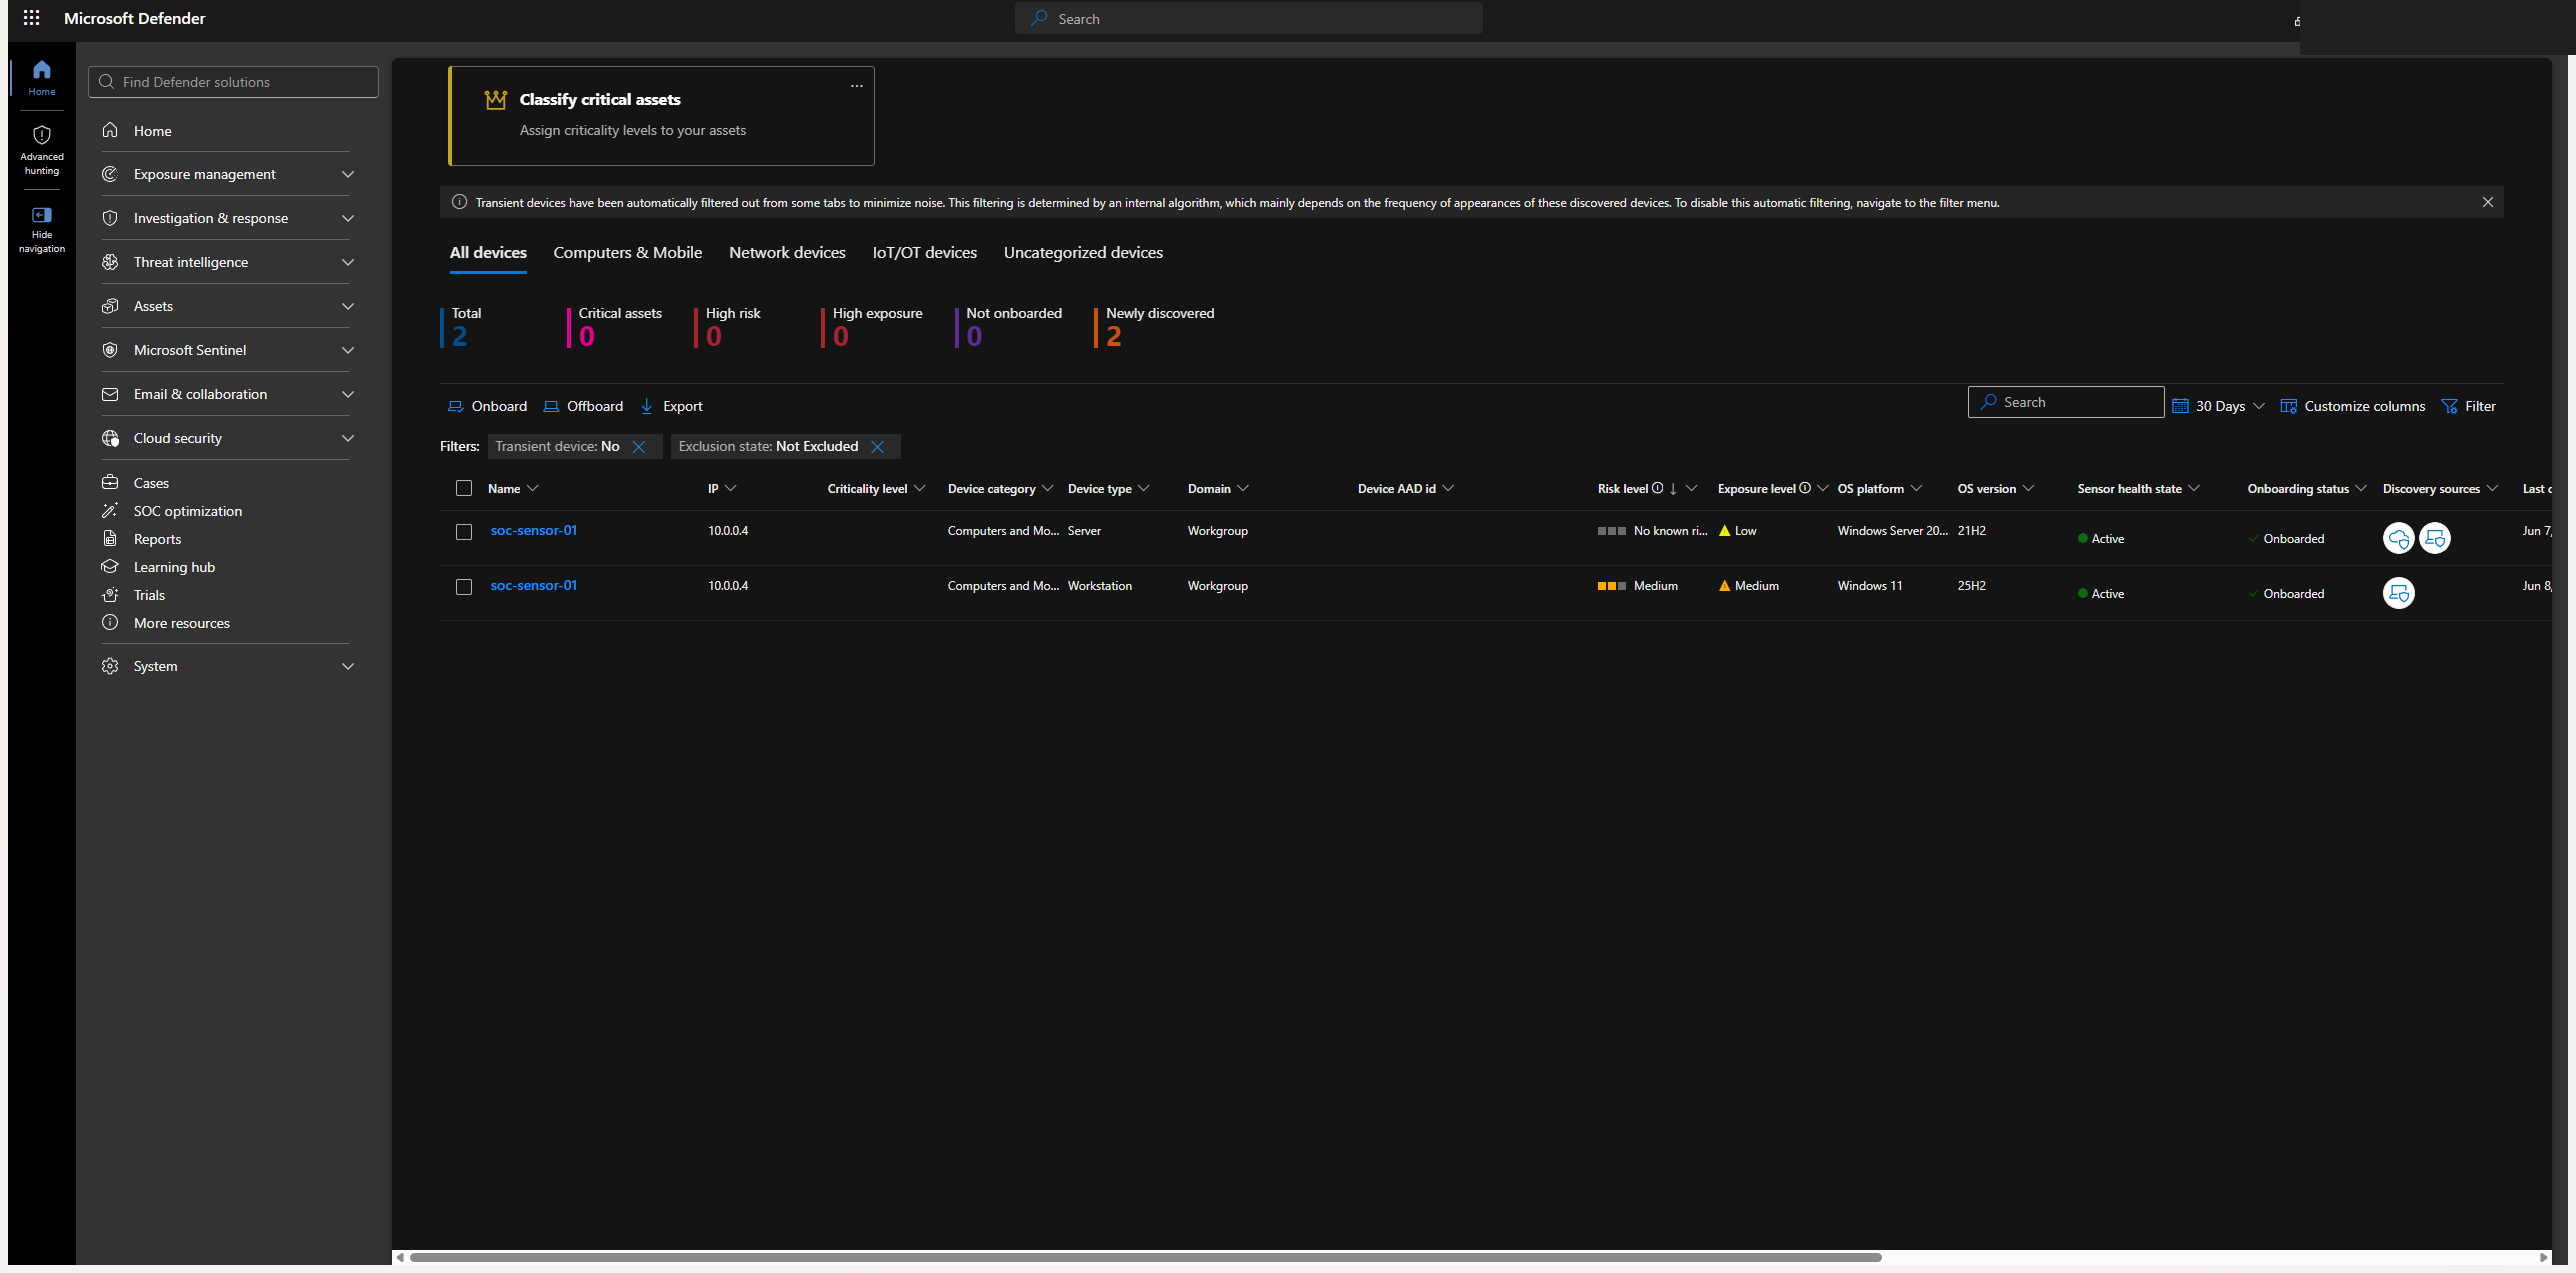The width and height of the screenshot is (2576, 1273).
Task: Switch to Network devices tab
Action: [x=787, y=253]
